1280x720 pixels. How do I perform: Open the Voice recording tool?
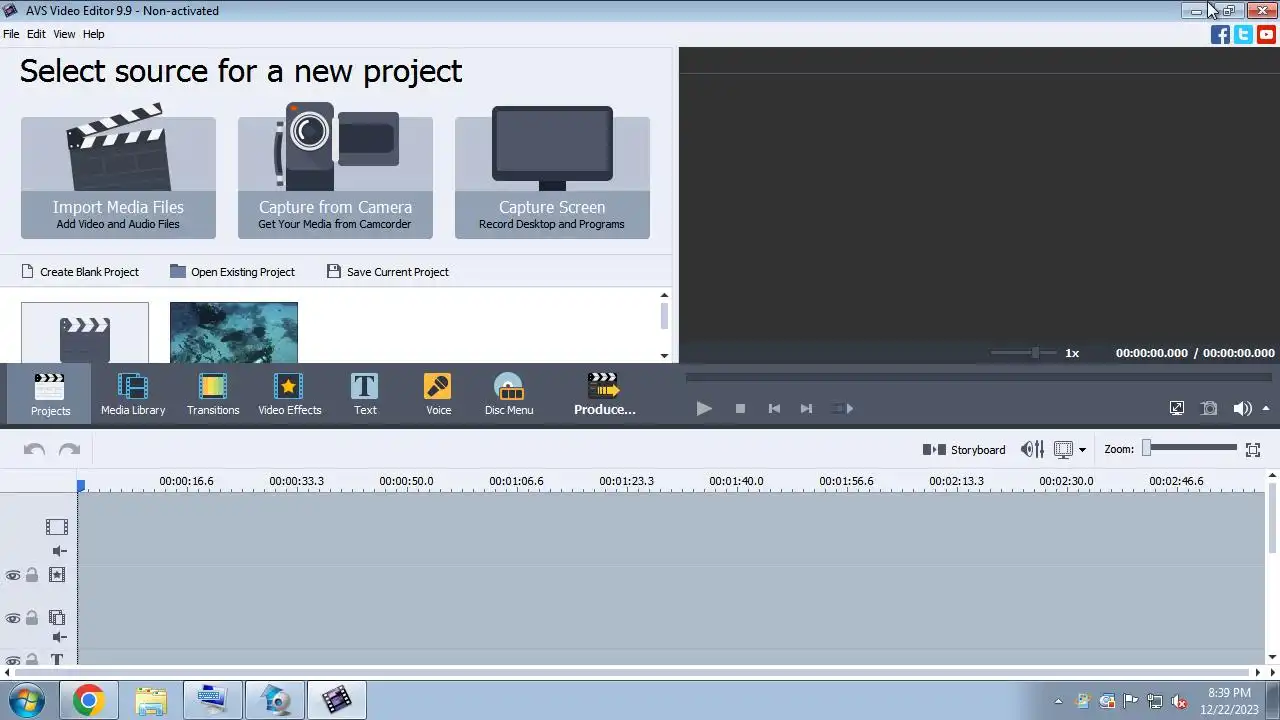(x=438, y=393)
